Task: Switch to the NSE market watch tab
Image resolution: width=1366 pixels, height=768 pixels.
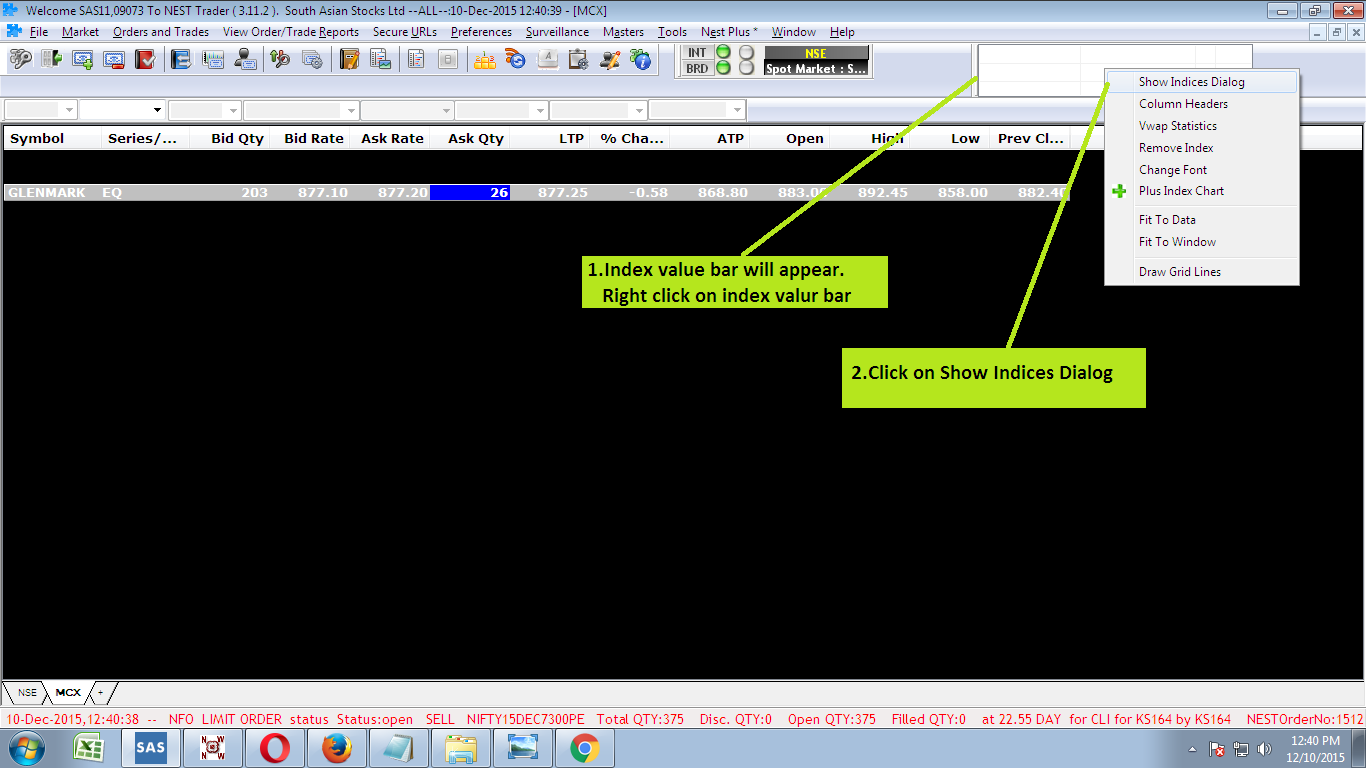Action: coord(26,692)
